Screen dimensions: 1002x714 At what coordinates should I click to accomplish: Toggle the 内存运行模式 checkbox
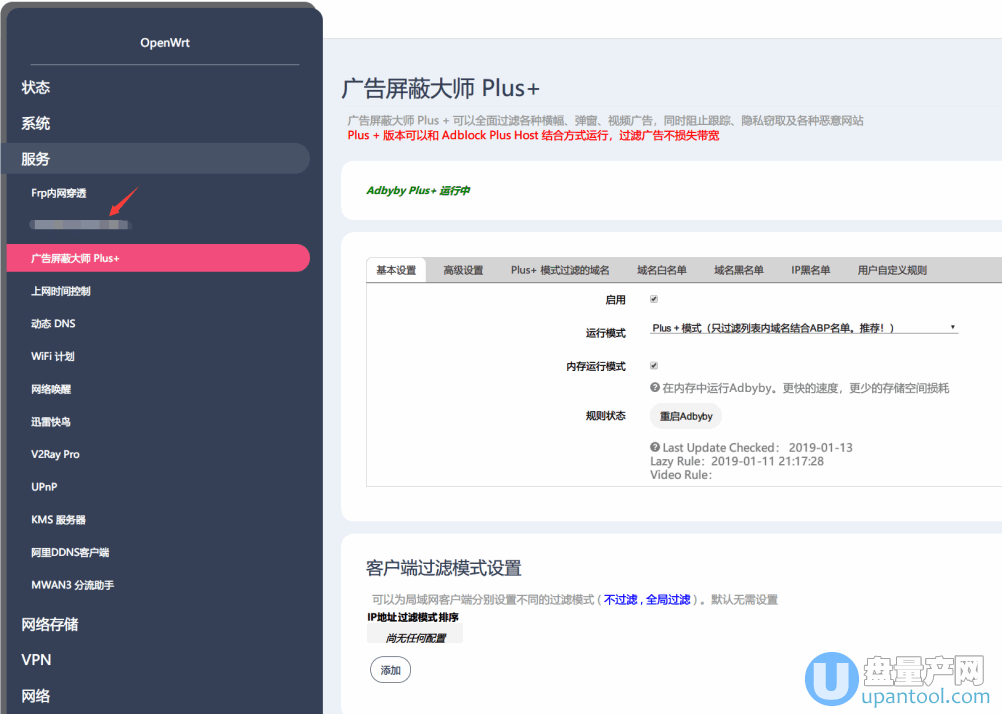coord(654,366)
